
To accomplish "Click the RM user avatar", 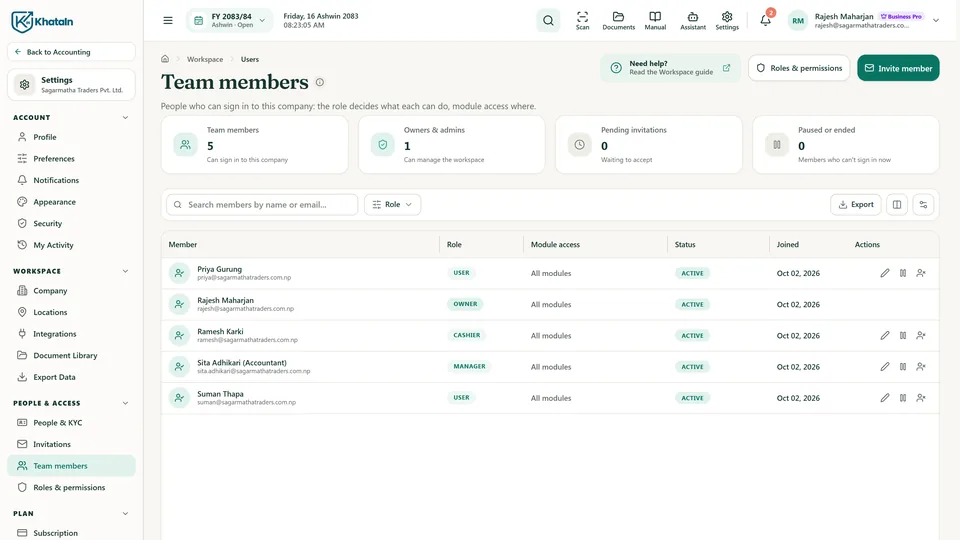I will click(x=798, y=20).
